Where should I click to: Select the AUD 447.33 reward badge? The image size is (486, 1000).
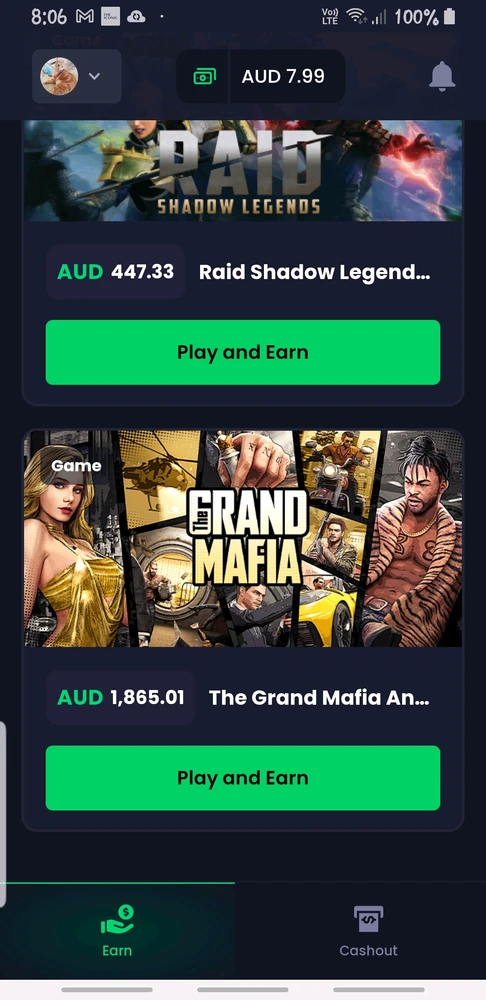(115, 272)
